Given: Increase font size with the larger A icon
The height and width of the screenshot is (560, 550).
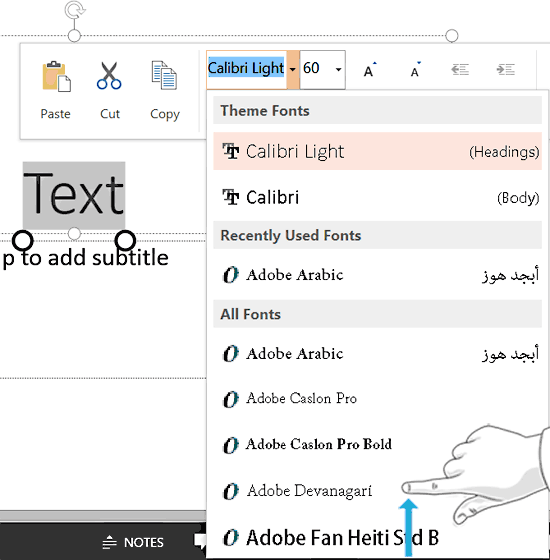Looking at the screenshot, I should pyautogui.click(x=369, y=70).
